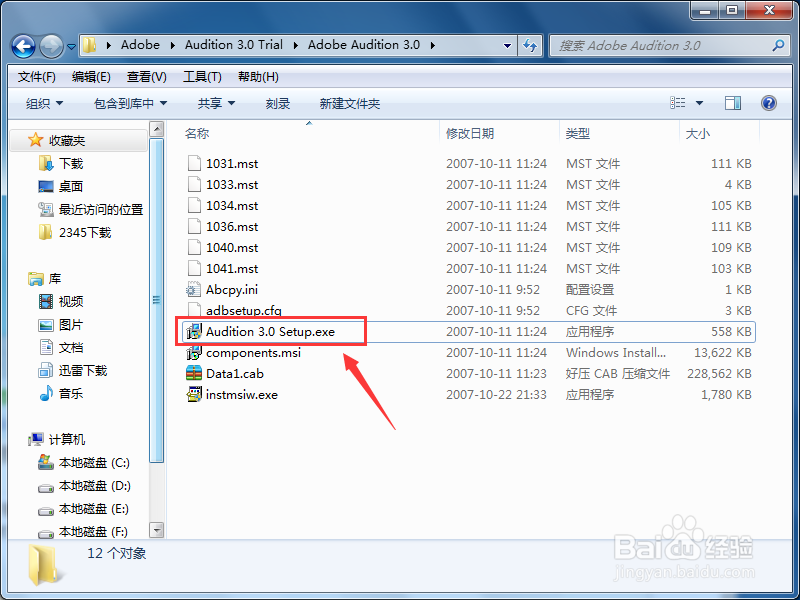Open the 迅雷下载 library
The image size is (800, 600).
click(x=72, y=370)
